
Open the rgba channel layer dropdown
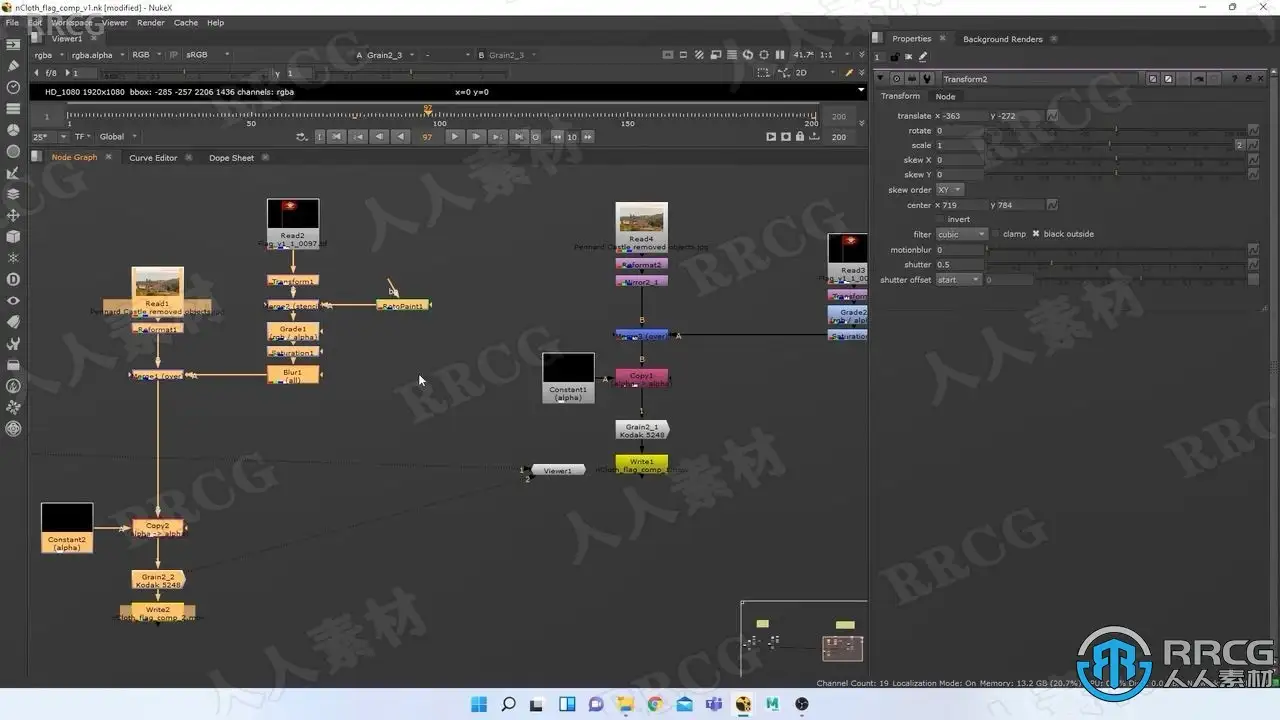[x=48, y=55]
